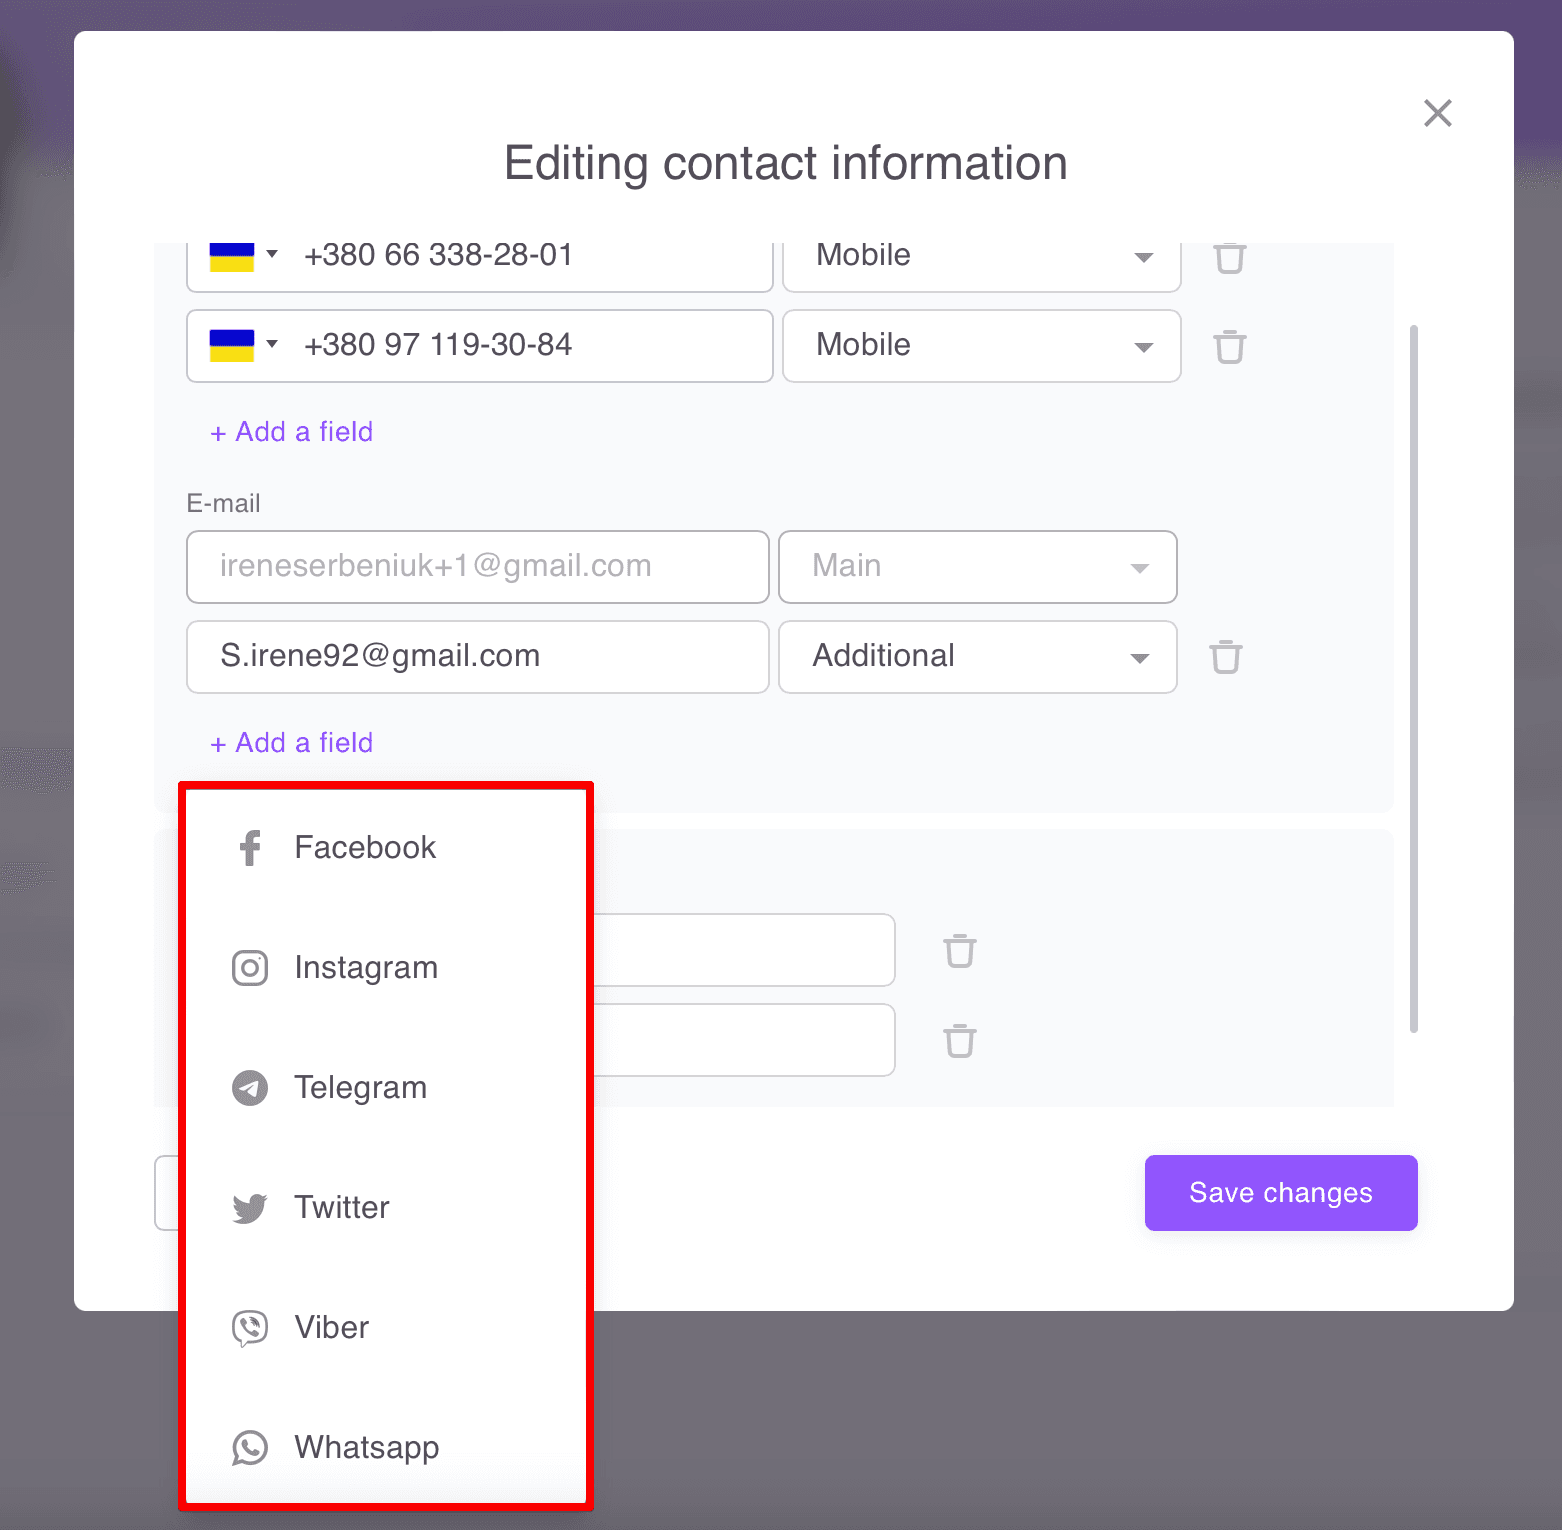Open the Mobile type dropdown for +380 97

(981, 346)
